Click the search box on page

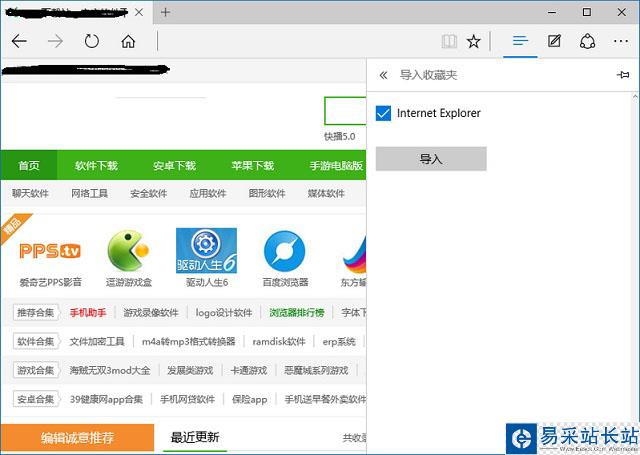pos(345,111)
